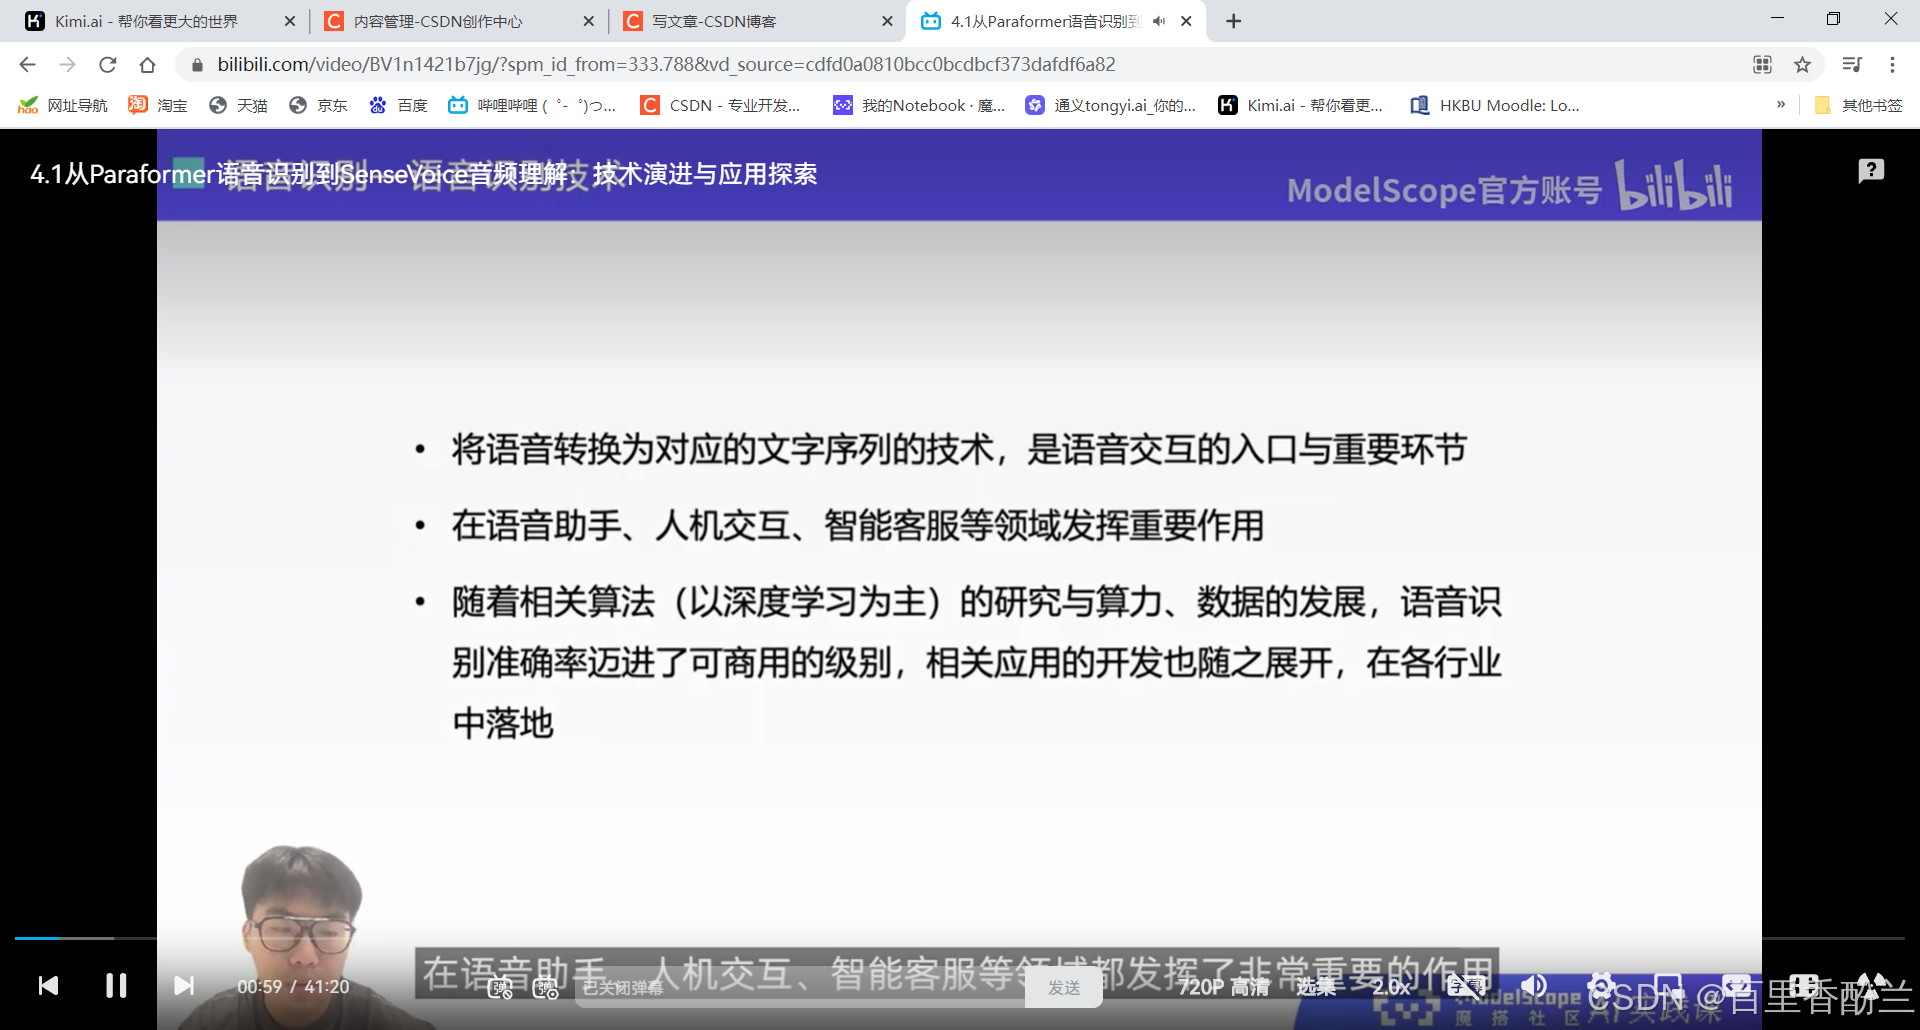This screenshot has width=1920, height=1030.
Task: Click the video title text overlay
Action: pyautogui.click(x=423, y=174)
